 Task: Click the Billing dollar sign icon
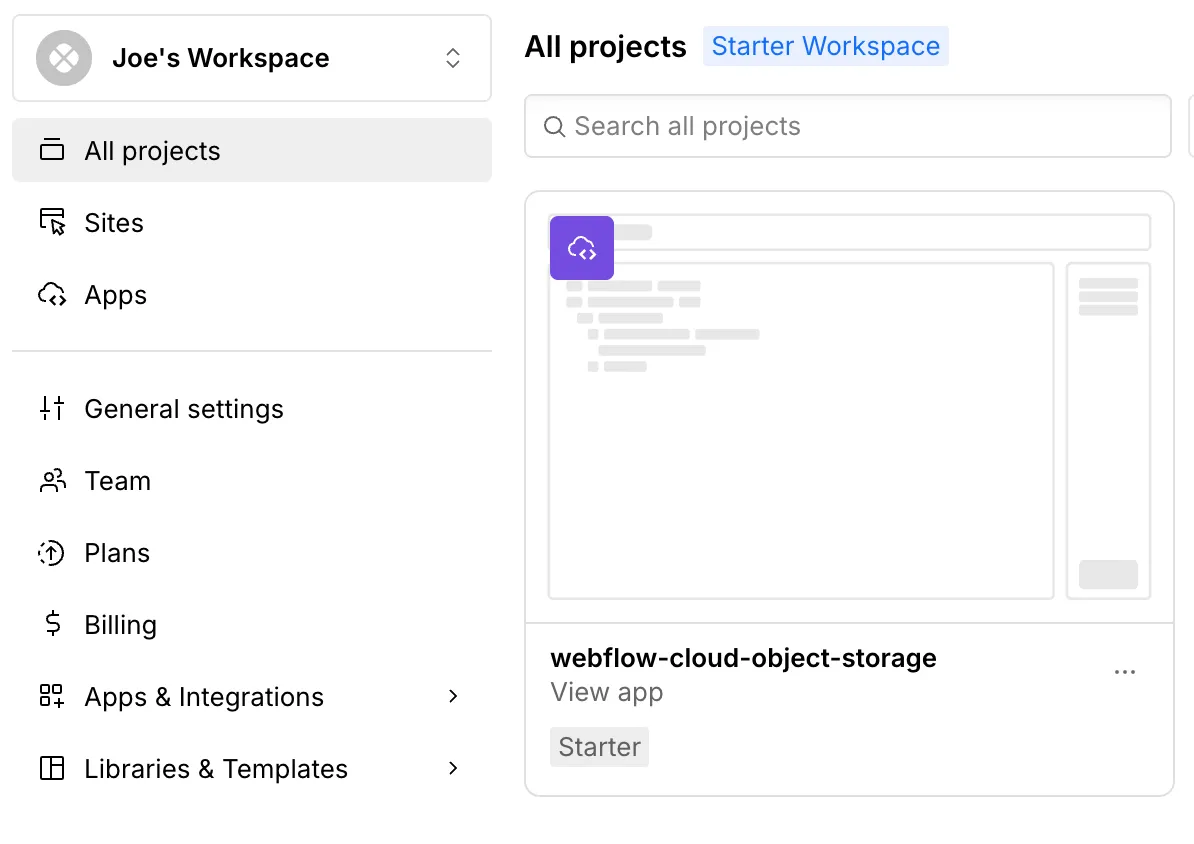[x=52, y=623]
